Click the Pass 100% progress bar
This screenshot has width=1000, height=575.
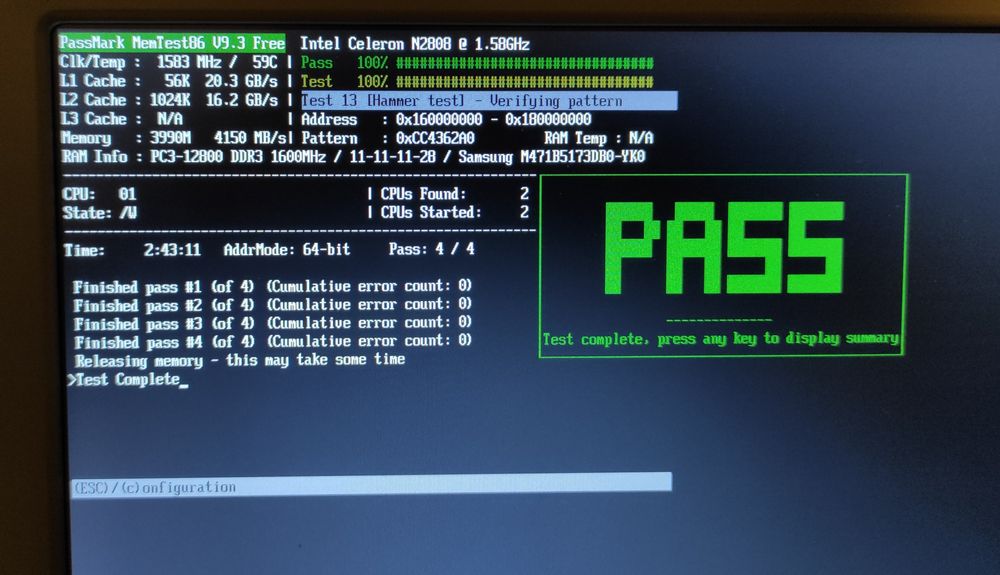coord(477,62)
